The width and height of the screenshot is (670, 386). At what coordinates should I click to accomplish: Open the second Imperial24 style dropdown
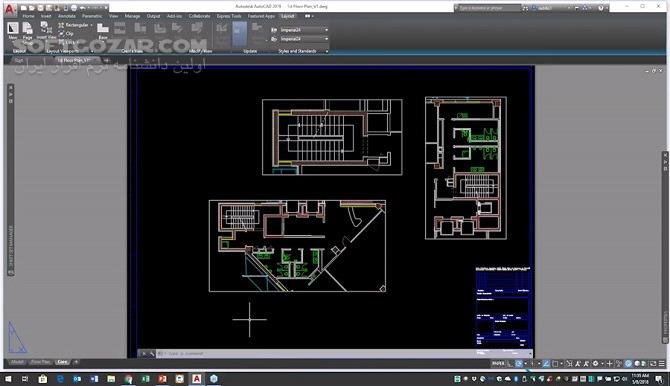304,39
